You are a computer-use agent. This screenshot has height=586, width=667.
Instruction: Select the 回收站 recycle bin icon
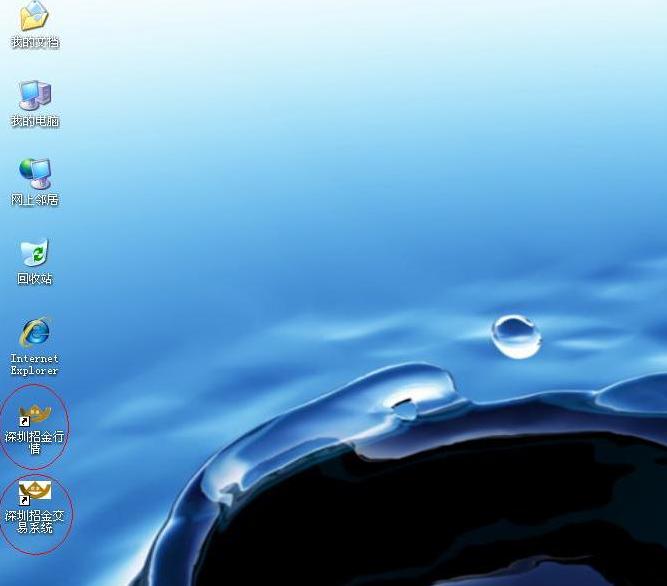point(35,253)
